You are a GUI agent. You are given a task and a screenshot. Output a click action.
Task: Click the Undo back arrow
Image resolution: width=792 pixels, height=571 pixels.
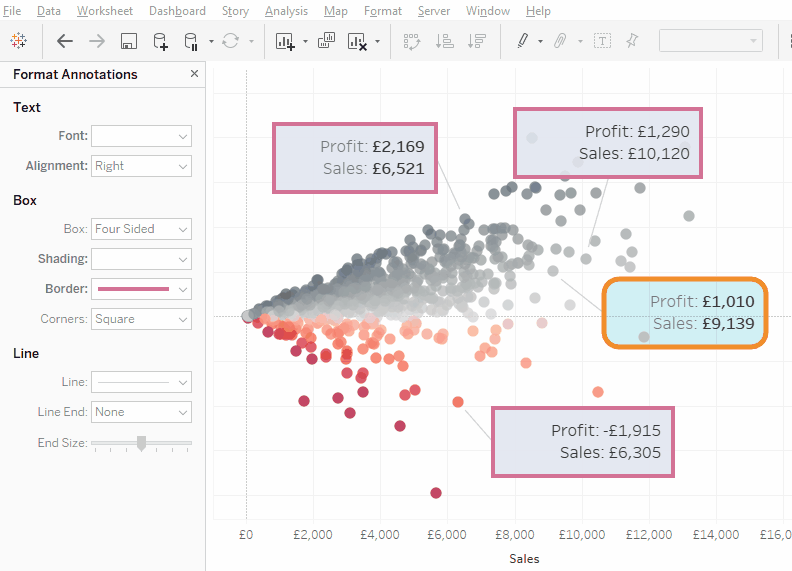(65, 41)
